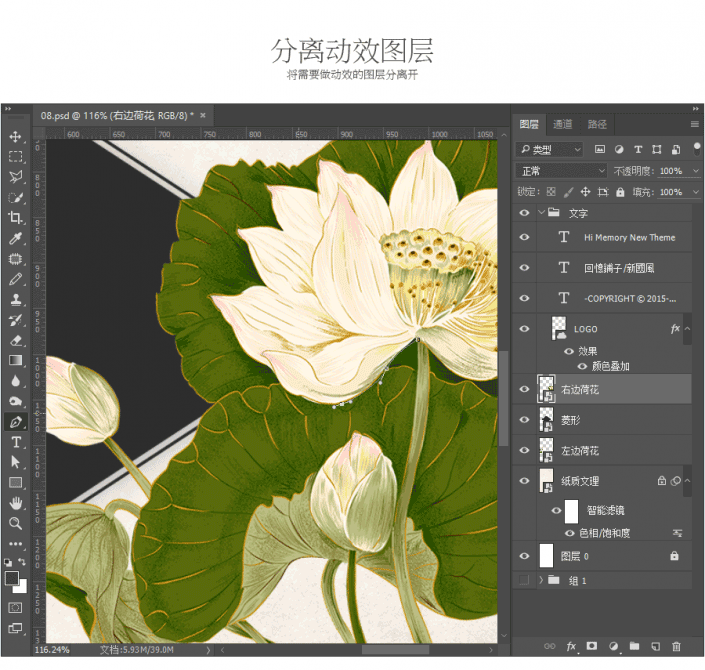The width and height of the screenshot is (705, 670).
Task: Select the Rectangle shape tool
Action: coord(15,482)
